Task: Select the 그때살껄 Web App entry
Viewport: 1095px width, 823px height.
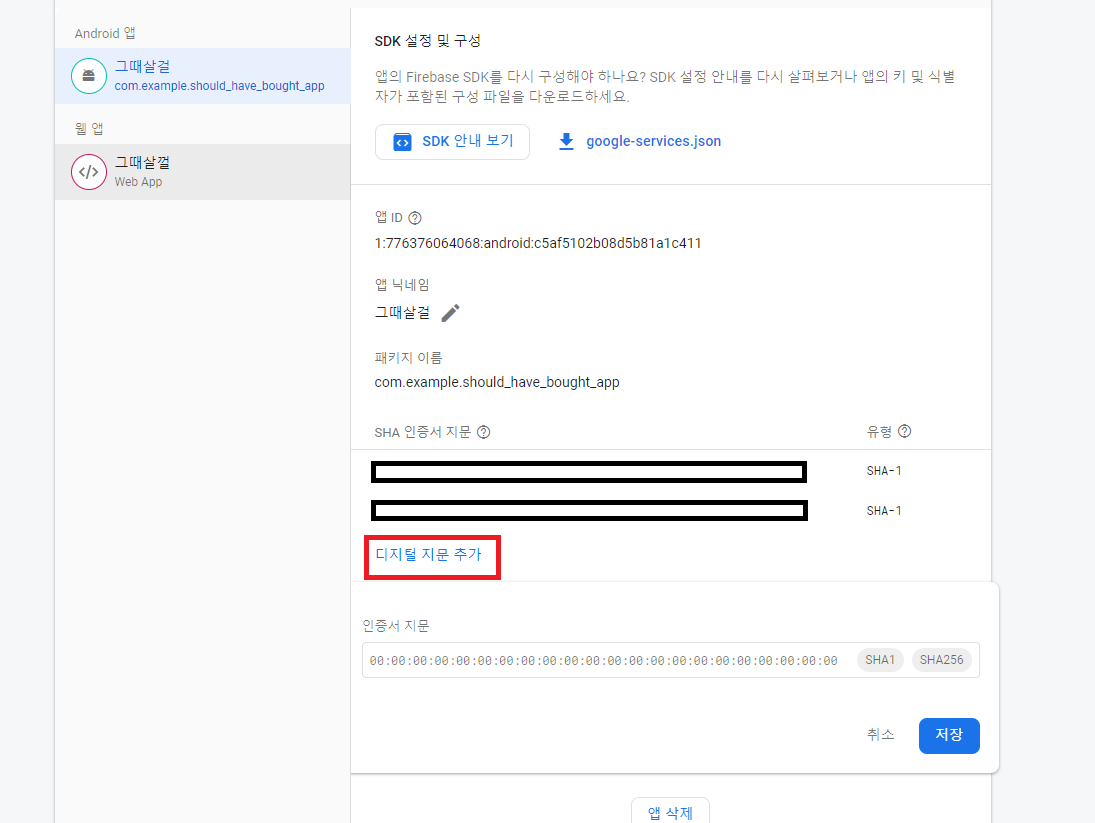Action: click(x=203, y=172)
